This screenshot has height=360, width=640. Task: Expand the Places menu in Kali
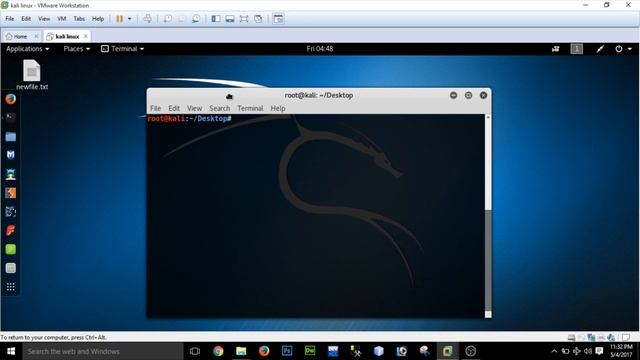point(76,49)
